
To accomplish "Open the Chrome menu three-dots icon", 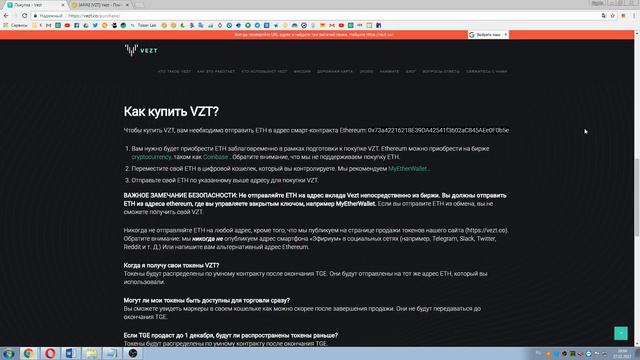I will click(634, 16).
